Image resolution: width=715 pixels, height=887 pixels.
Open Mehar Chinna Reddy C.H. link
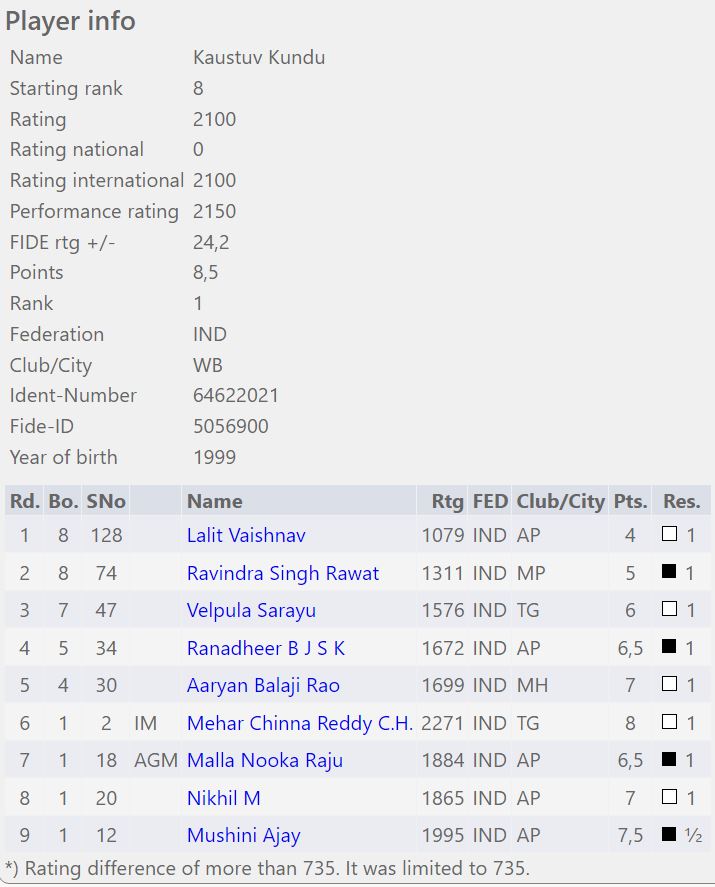[299, 723]
